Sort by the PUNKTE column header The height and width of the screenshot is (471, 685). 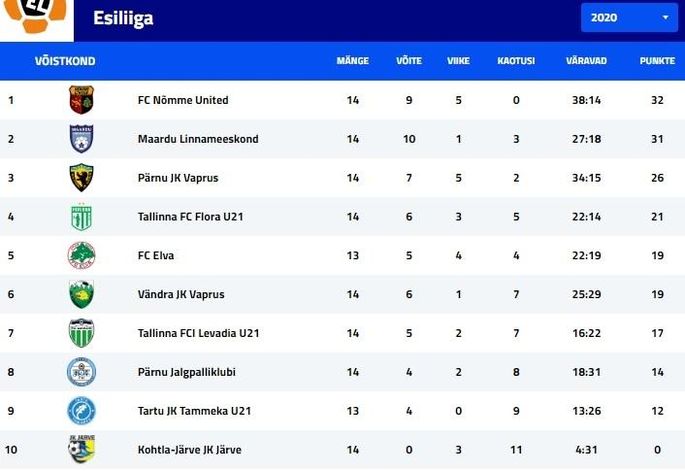657,61
